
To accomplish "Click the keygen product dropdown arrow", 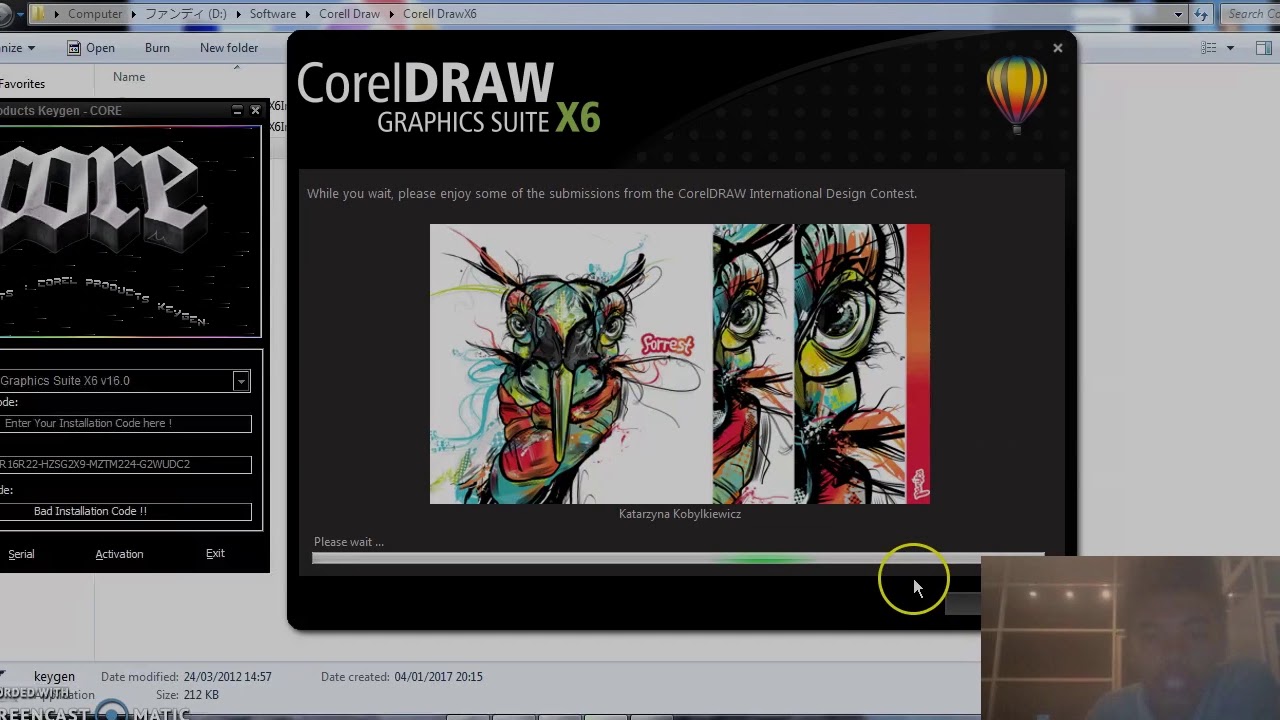I will pos(241,381).
